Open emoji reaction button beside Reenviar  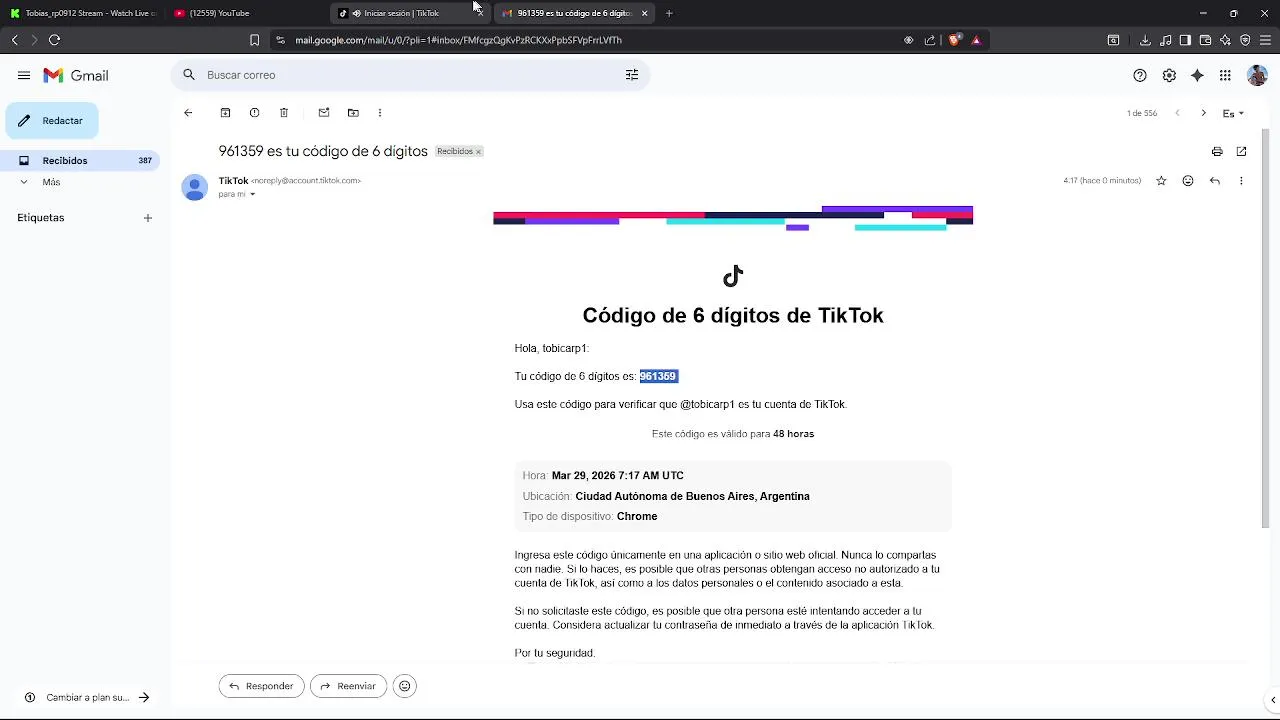point(404,686)
